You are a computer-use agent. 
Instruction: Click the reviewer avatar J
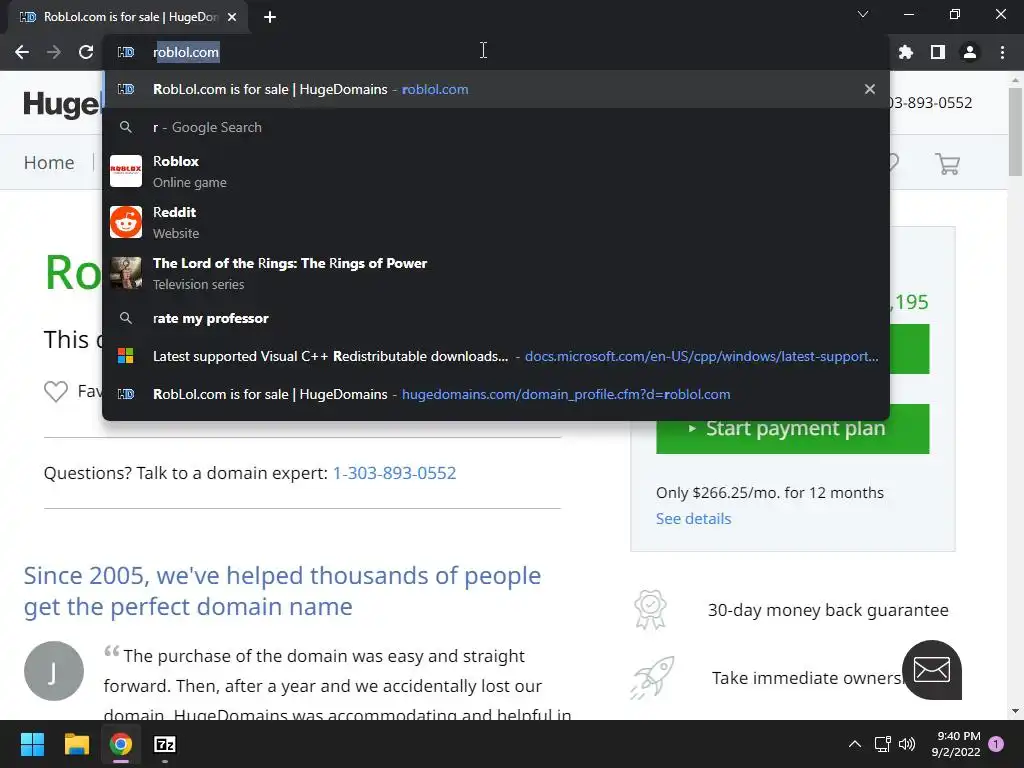(54, 671)
